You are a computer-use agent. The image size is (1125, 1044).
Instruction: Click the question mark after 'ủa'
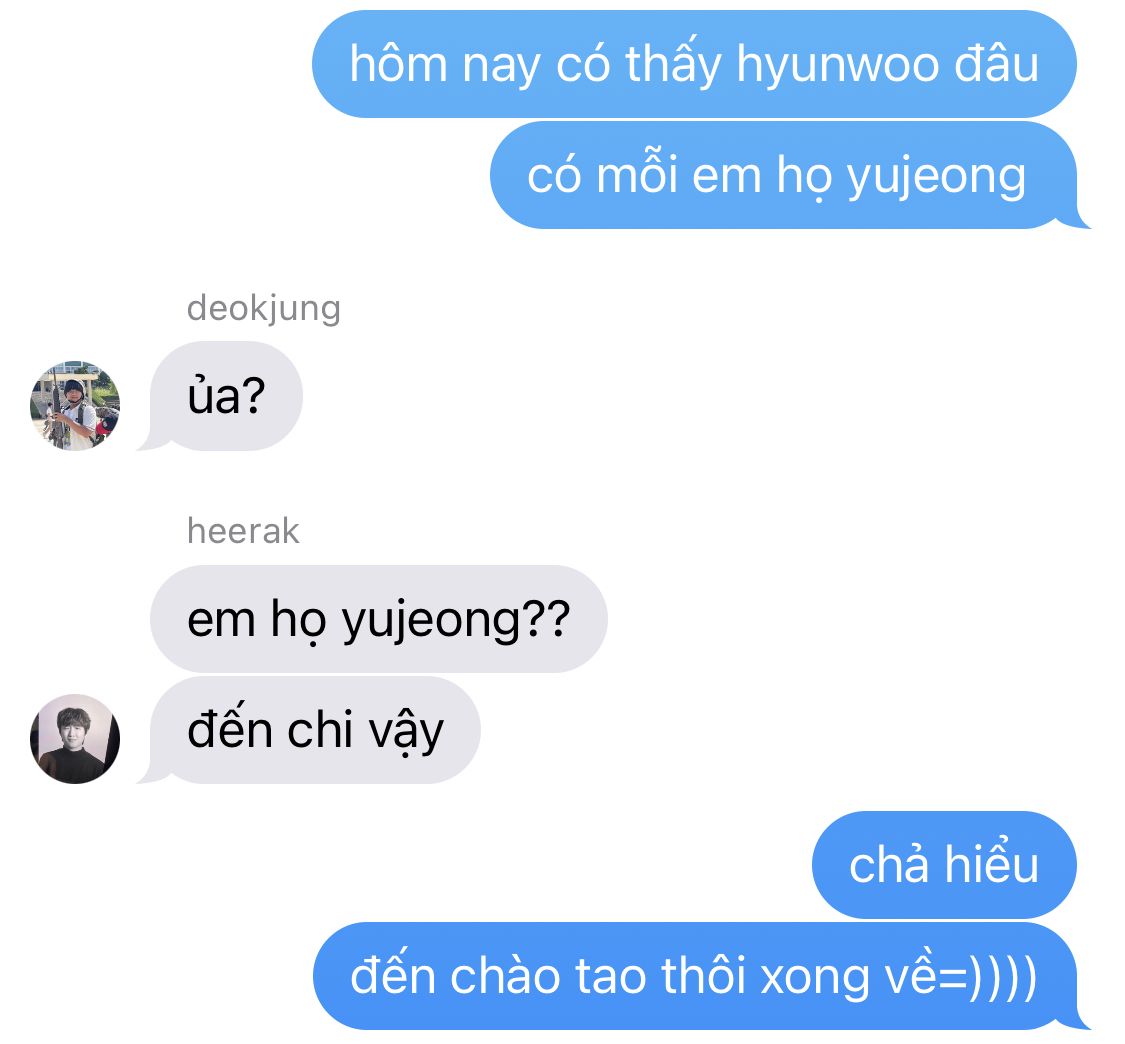[252, 396]
